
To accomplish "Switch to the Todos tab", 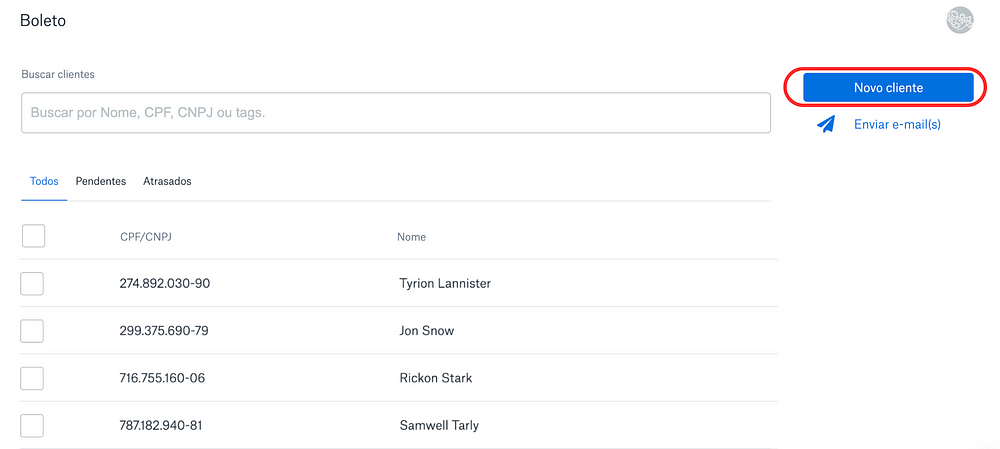I will pyautogui.click(x=44, y=181).
